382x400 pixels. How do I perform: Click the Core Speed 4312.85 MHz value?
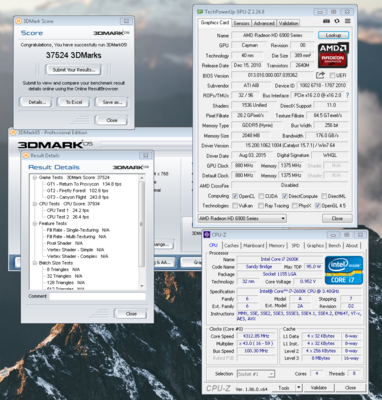point(256,336)
